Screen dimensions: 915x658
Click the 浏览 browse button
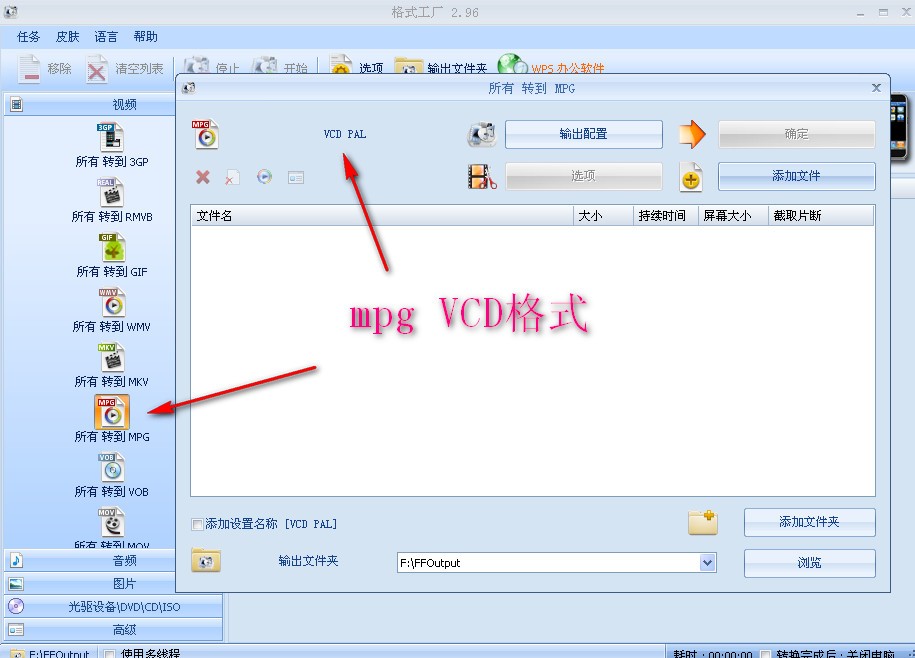tap(809, 563)
